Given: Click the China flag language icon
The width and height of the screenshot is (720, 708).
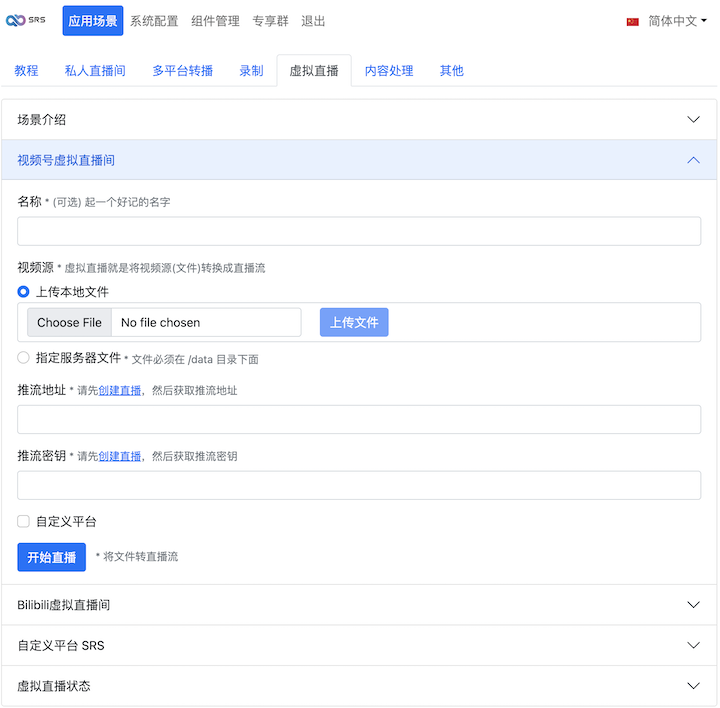Looking at the screenshot, I should point(632,21).
